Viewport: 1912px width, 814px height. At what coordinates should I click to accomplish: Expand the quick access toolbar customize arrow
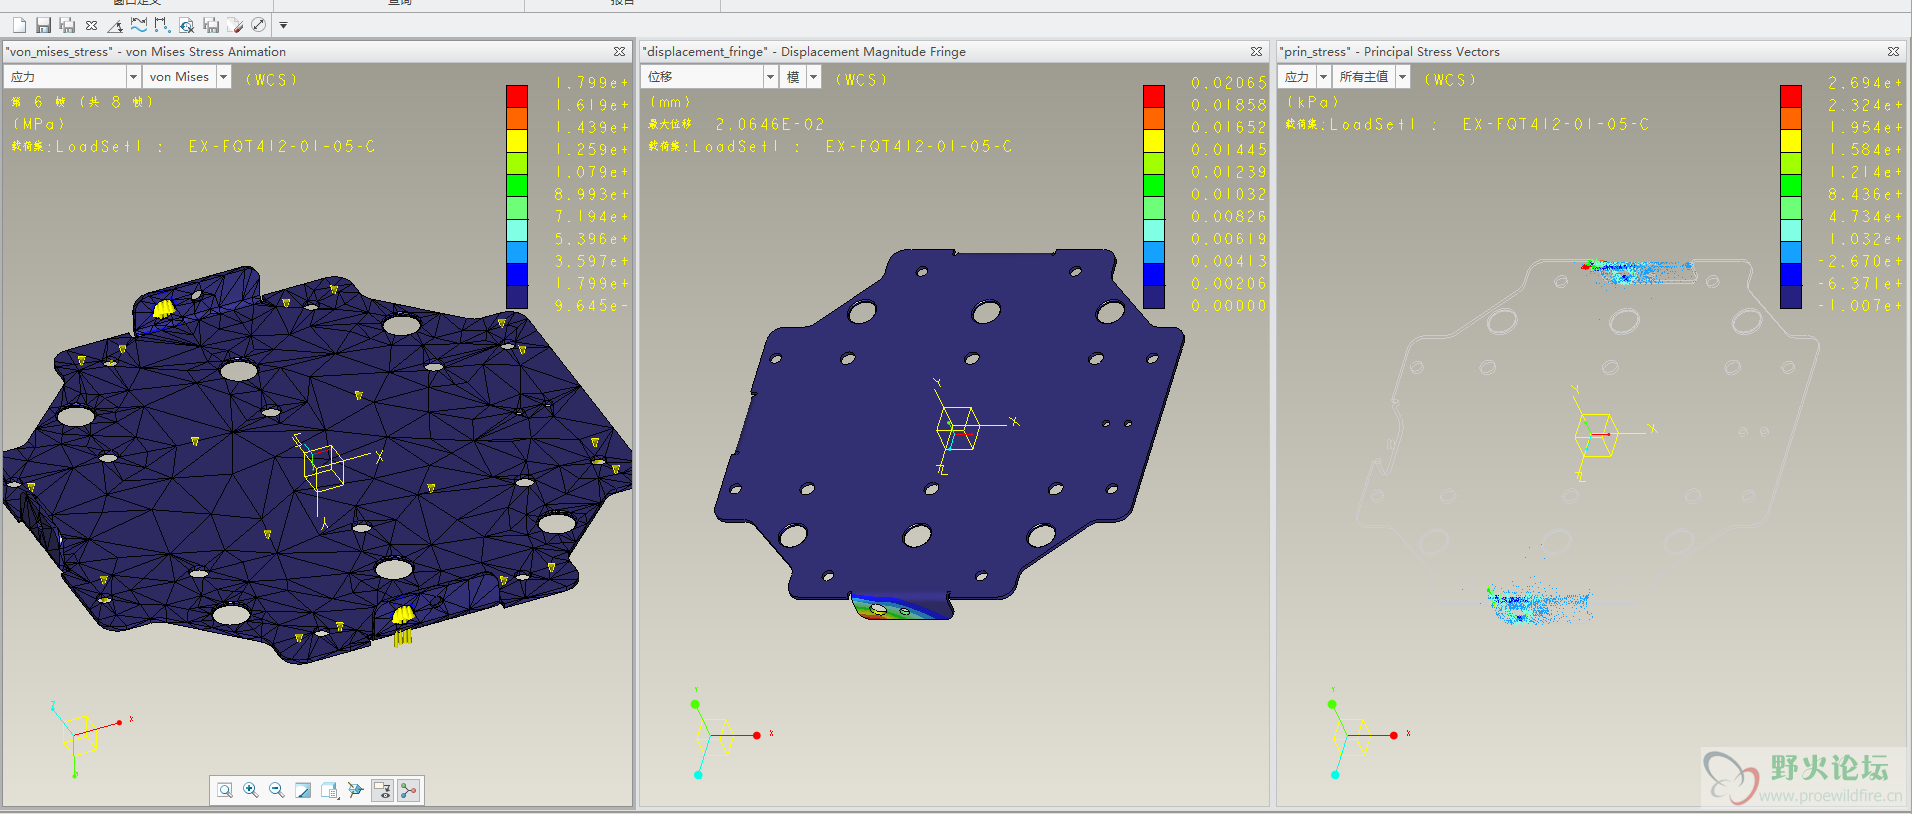[283, 25]
